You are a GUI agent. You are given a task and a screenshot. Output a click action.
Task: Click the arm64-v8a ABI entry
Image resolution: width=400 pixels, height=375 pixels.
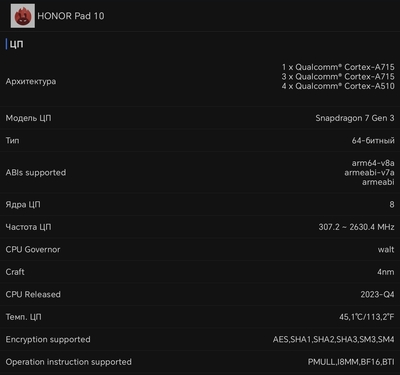click(373, 163)
